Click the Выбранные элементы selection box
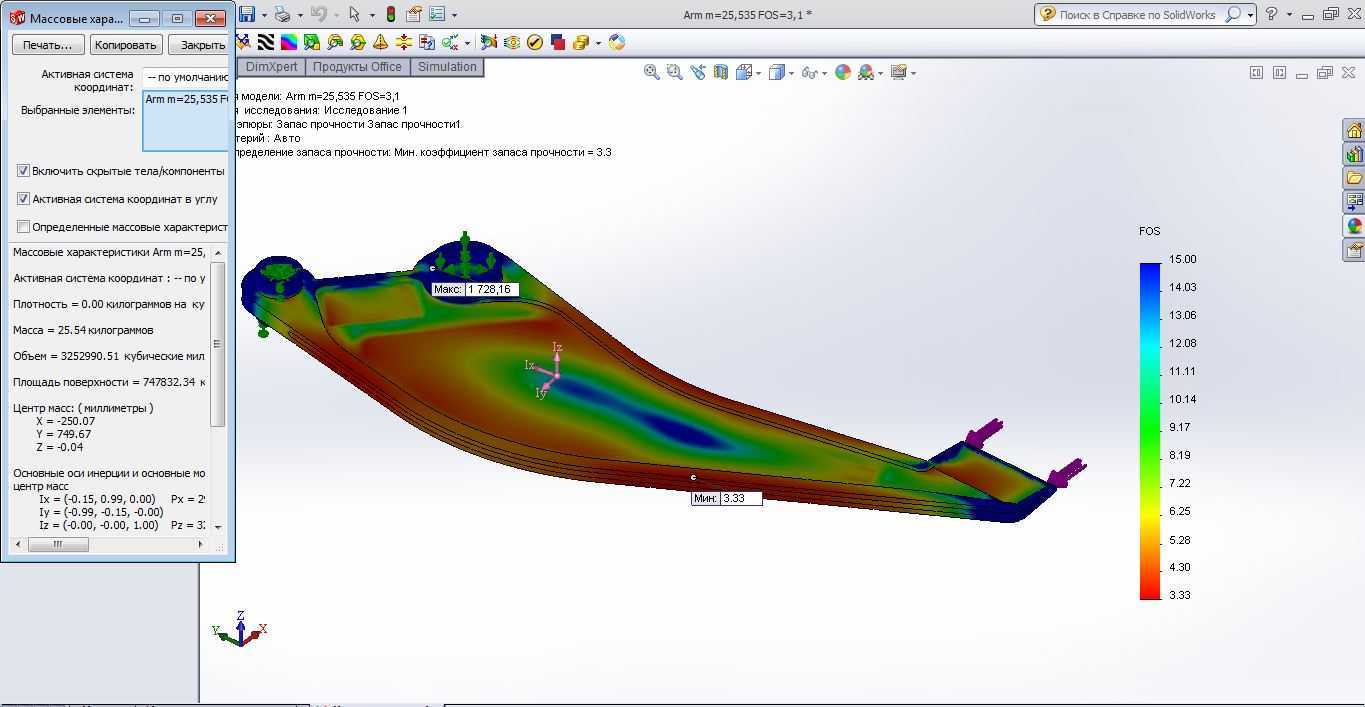1365x707 pixels. click(186, 121)
